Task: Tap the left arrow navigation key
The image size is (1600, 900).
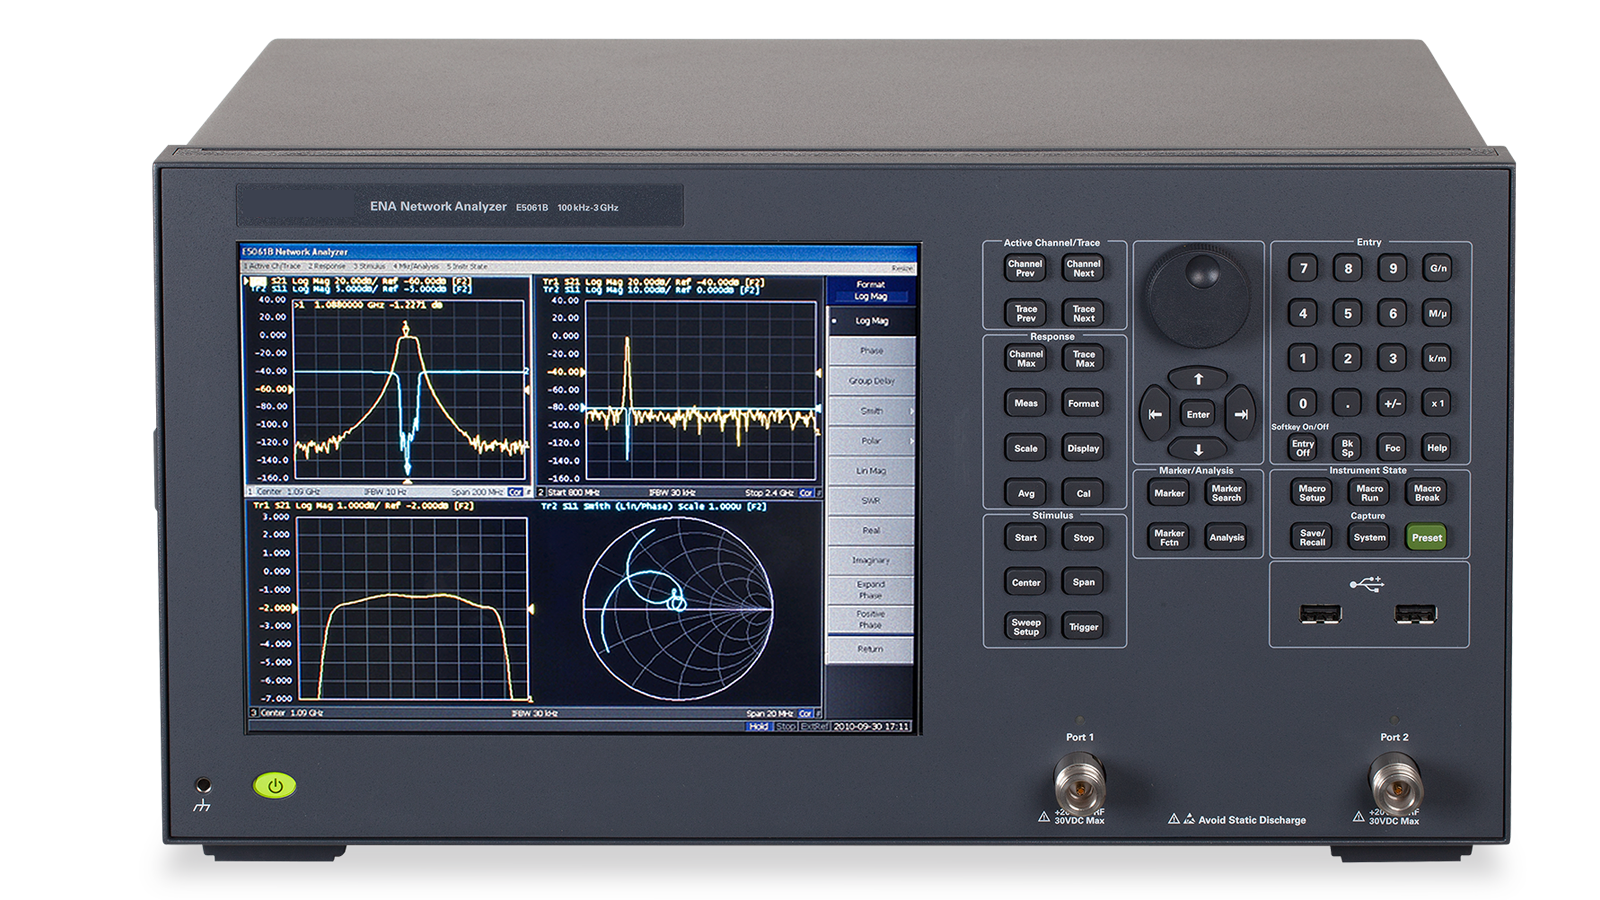Action: tap(1155, 414)
